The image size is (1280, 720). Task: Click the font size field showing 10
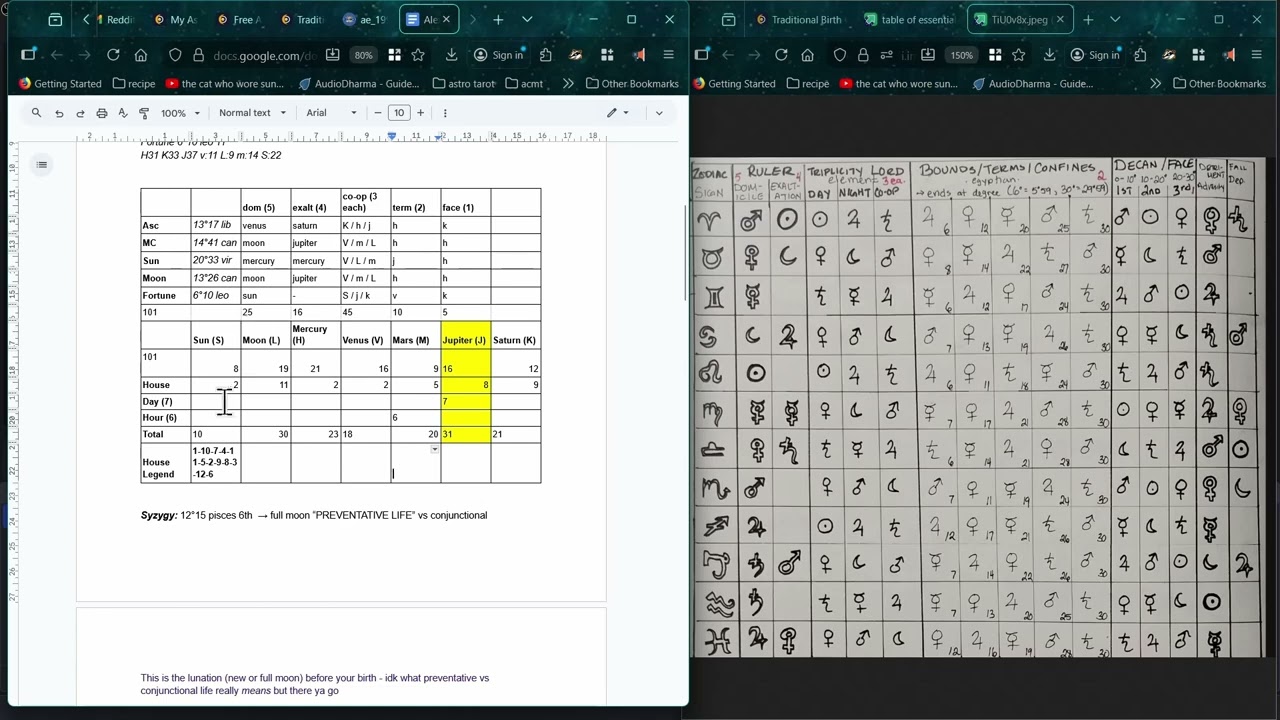point(399,113)
